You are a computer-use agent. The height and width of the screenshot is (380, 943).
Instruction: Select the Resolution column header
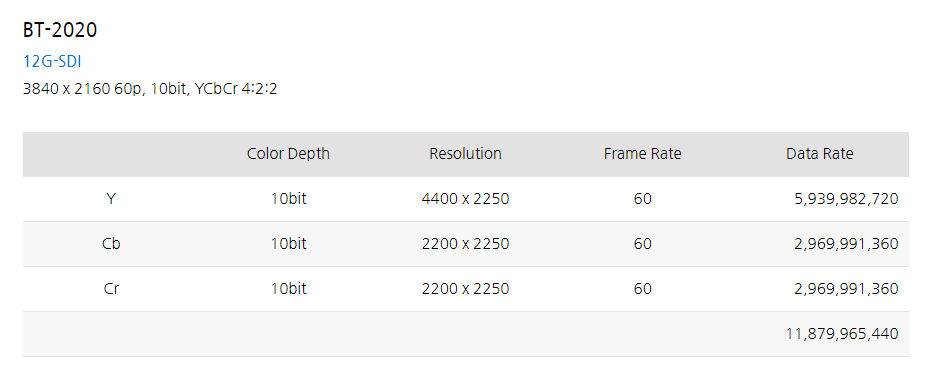coord(465,154)
